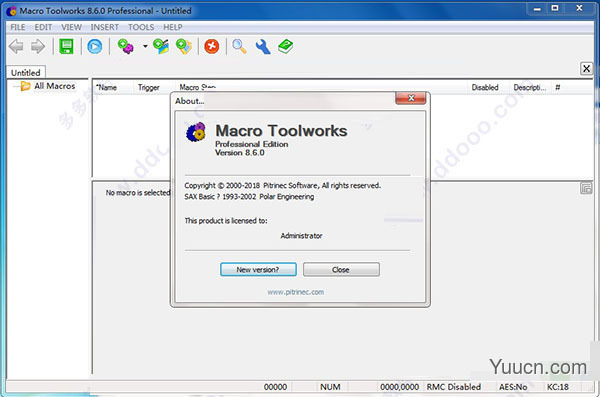Select All Macros in the tree

(54, 86)
